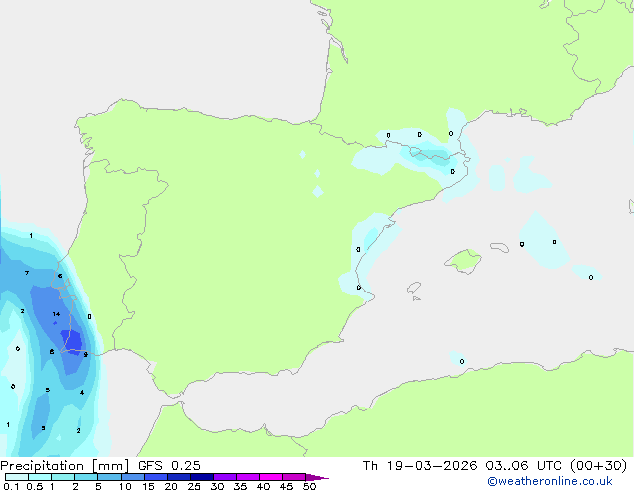The width and height of the screenshot is (634, 490).
Task: Click the legend swatch between 20 and 25
Action: 179,477
